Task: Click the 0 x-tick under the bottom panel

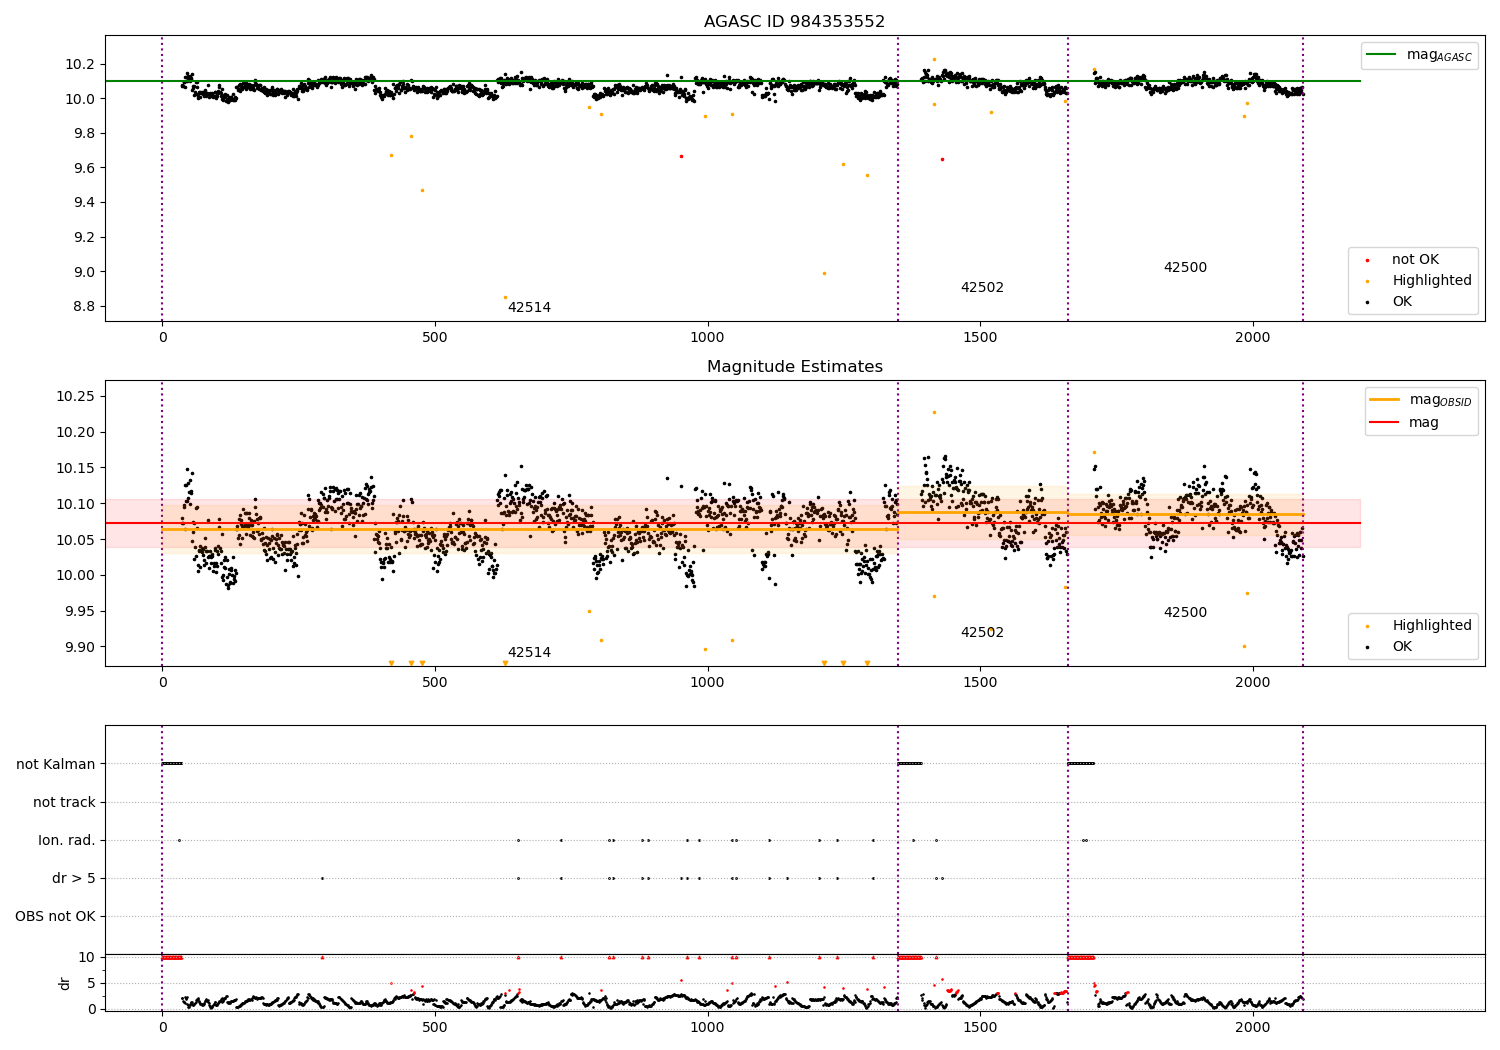Action: pos(162,1027)
